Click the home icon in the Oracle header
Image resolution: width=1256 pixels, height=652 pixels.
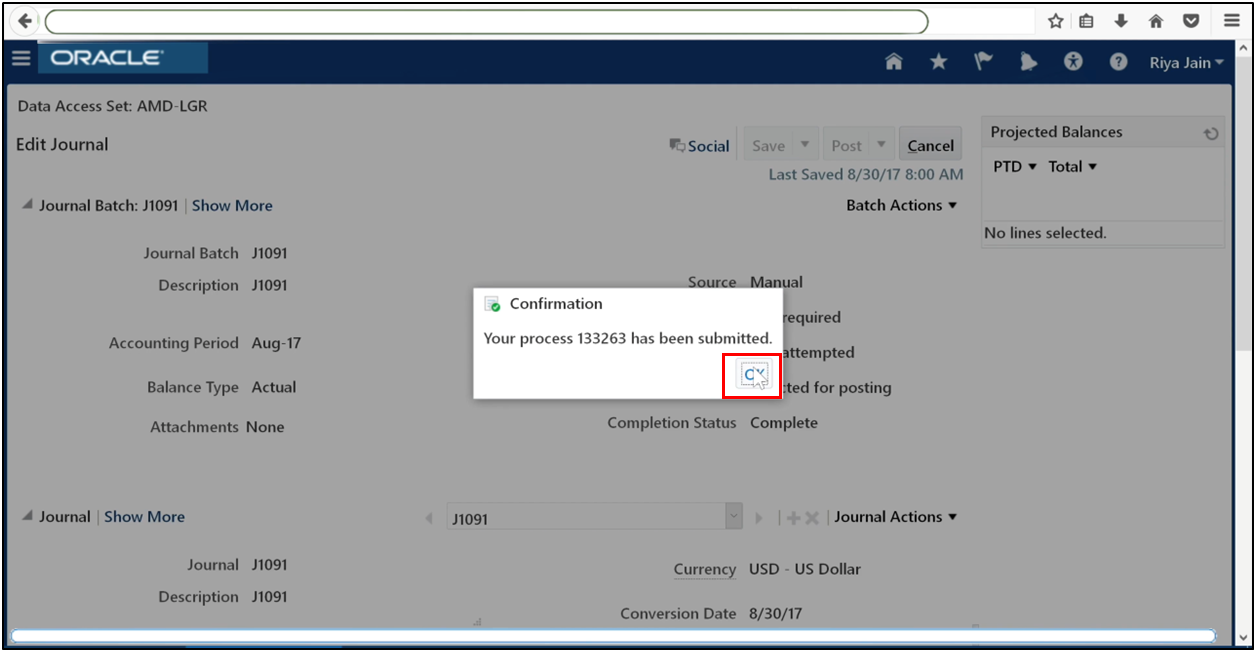coord(893,61)
